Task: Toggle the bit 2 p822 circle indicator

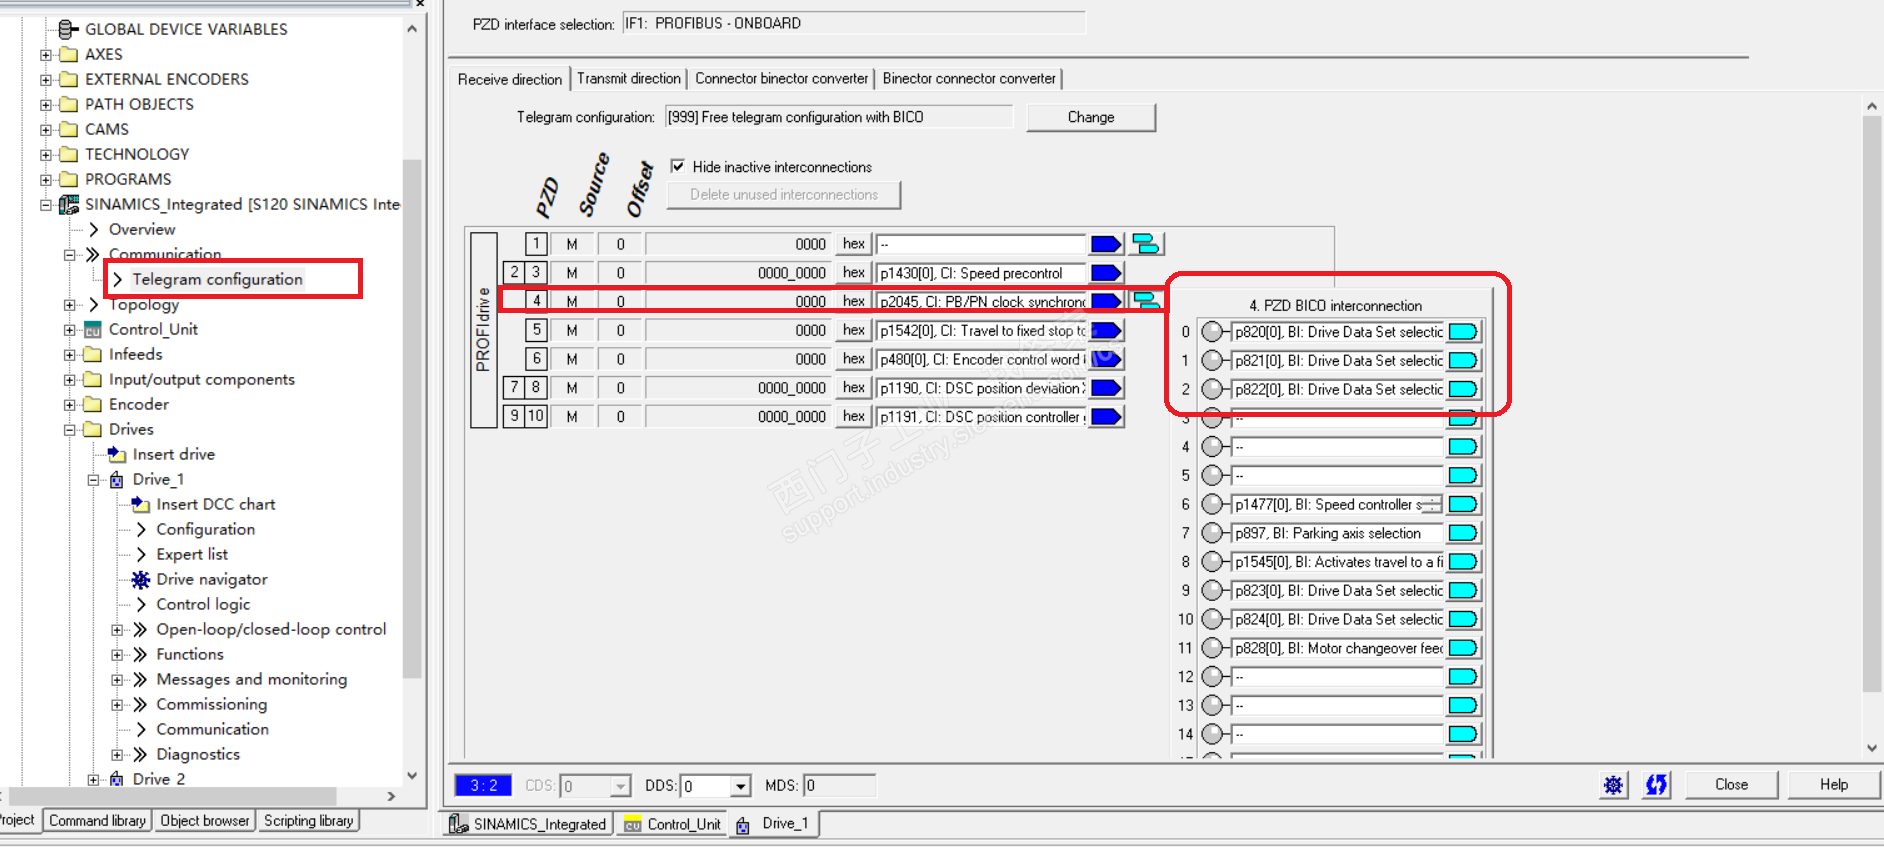Action: tap(1212, 389)
